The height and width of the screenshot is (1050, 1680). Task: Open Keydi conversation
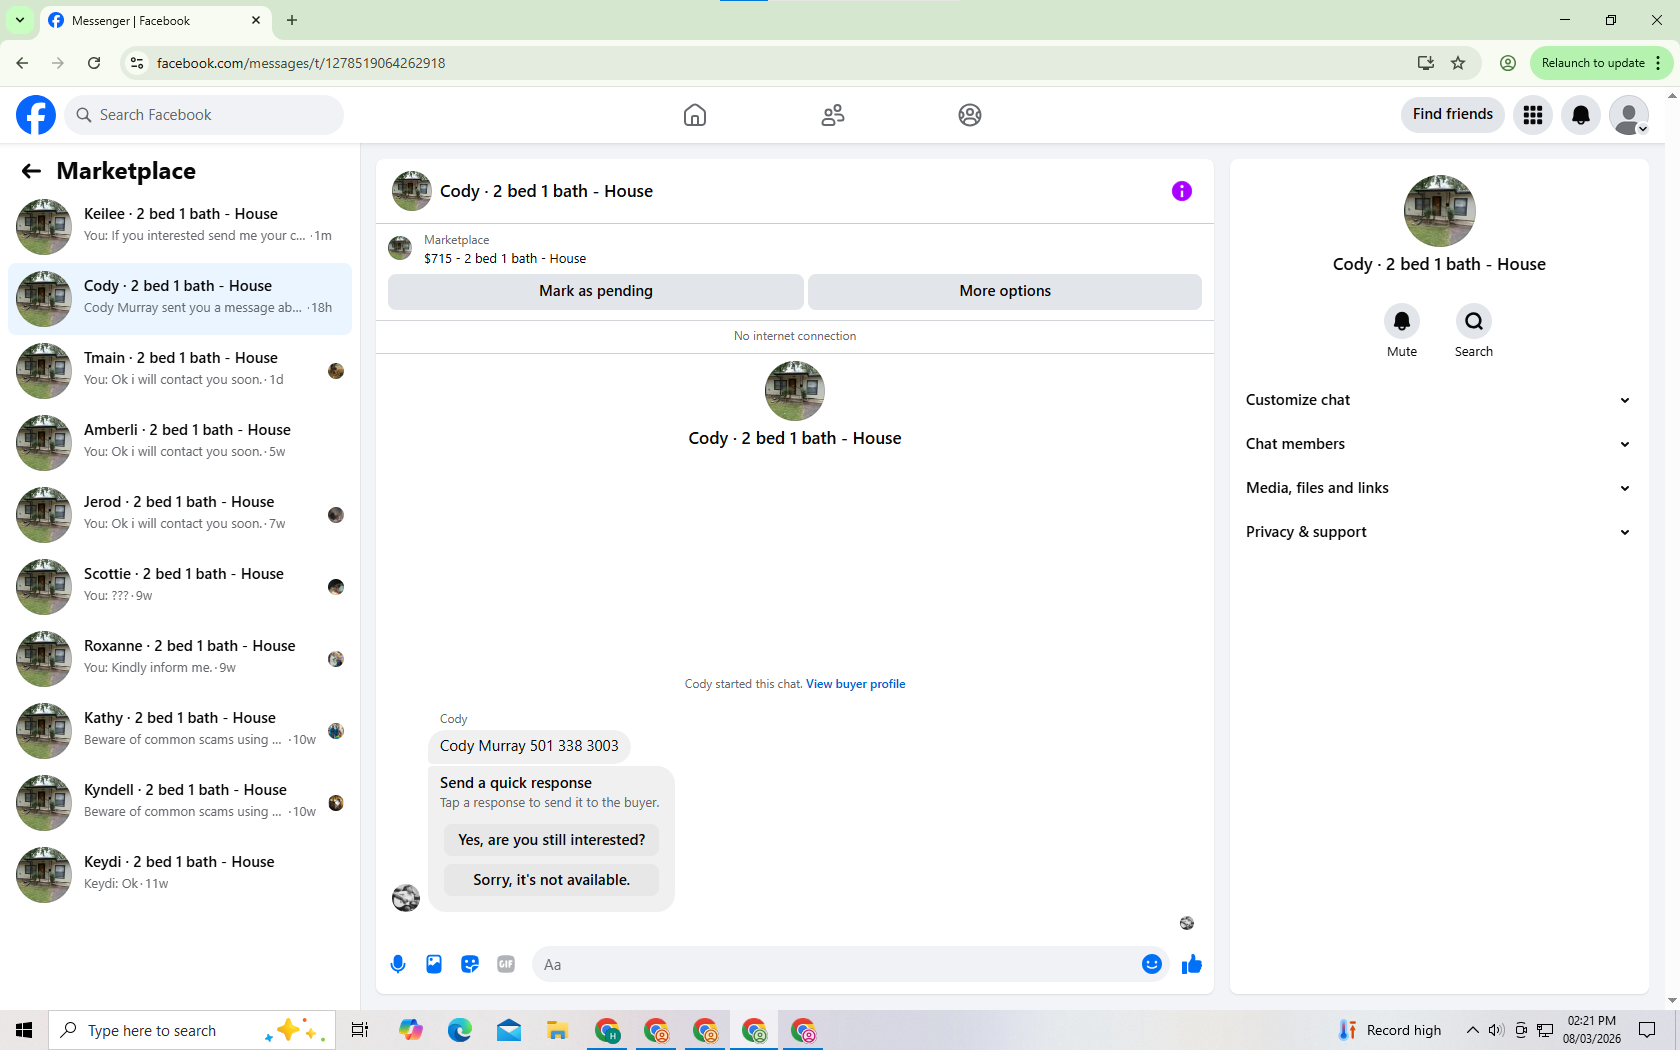click(x=180, y=874)
